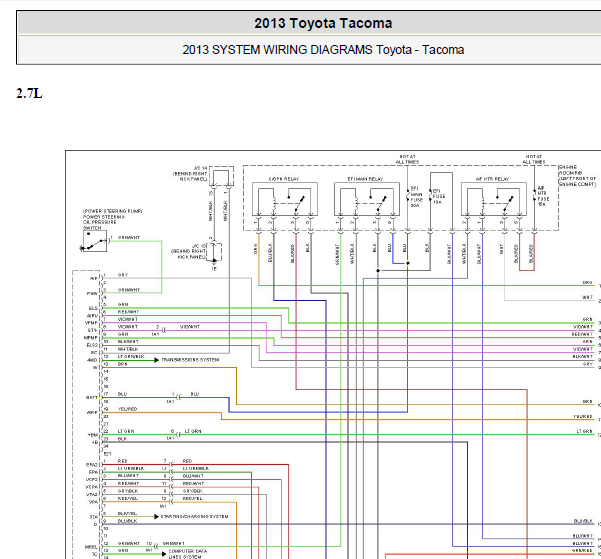Click the 2.7L engine heading
The width and height of the screenshot is (601, 559).
(29, 93)
